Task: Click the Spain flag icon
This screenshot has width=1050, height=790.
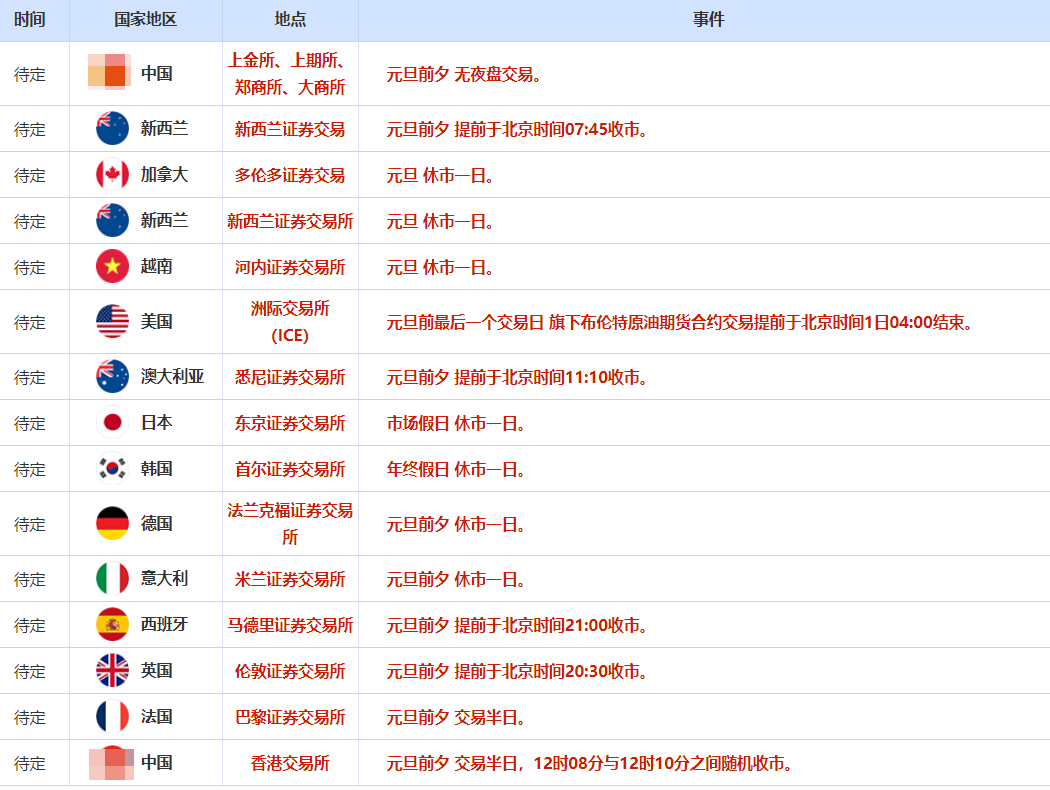Action: pyautogui.click(x=112, y=625)
